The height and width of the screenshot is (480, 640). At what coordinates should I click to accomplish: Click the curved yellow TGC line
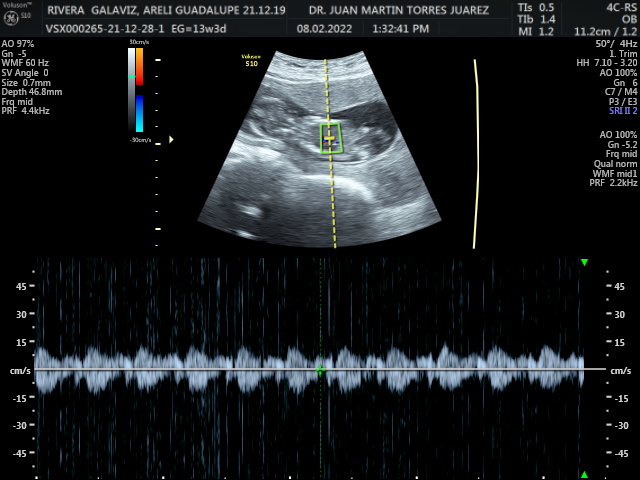click(475, 140)
